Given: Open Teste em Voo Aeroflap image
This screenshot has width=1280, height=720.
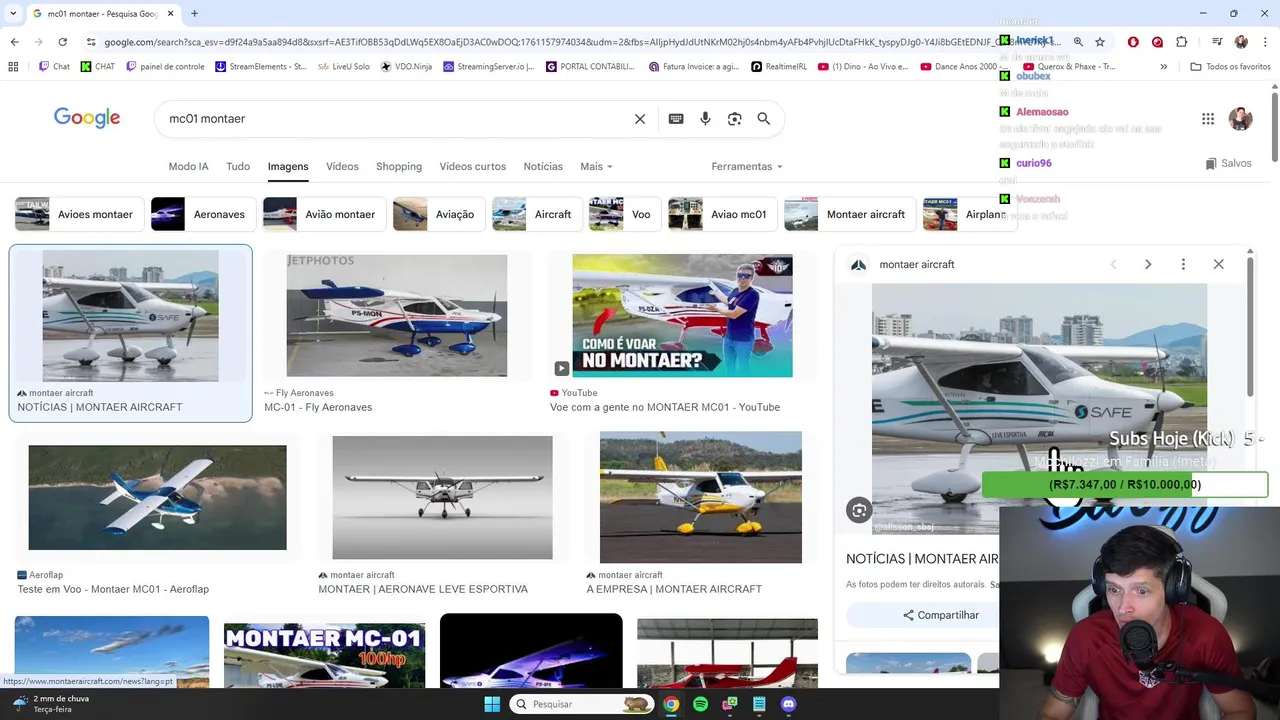Looking at the screenshot, I should click(157, 498).
